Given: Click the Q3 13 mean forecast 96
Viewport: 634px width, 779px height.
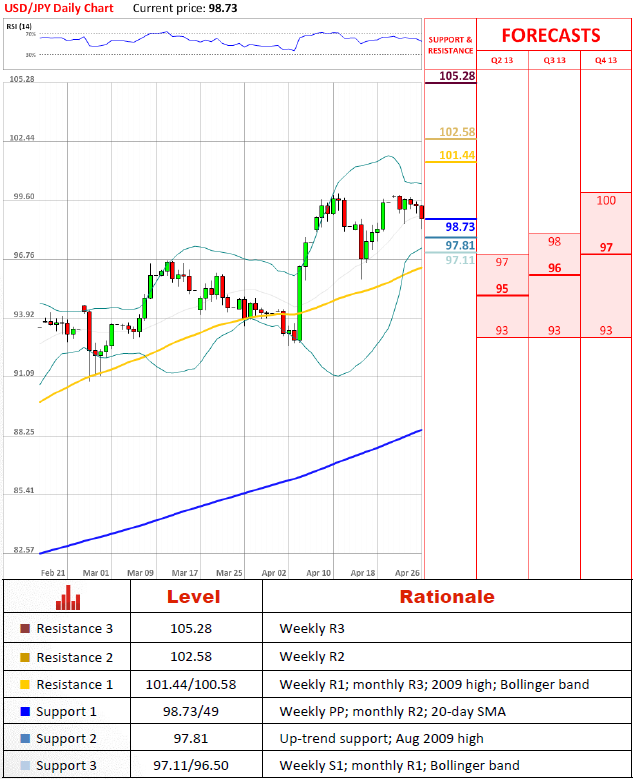Looking at the screenshot, I should pyautogui.click(x=555, y=268).
